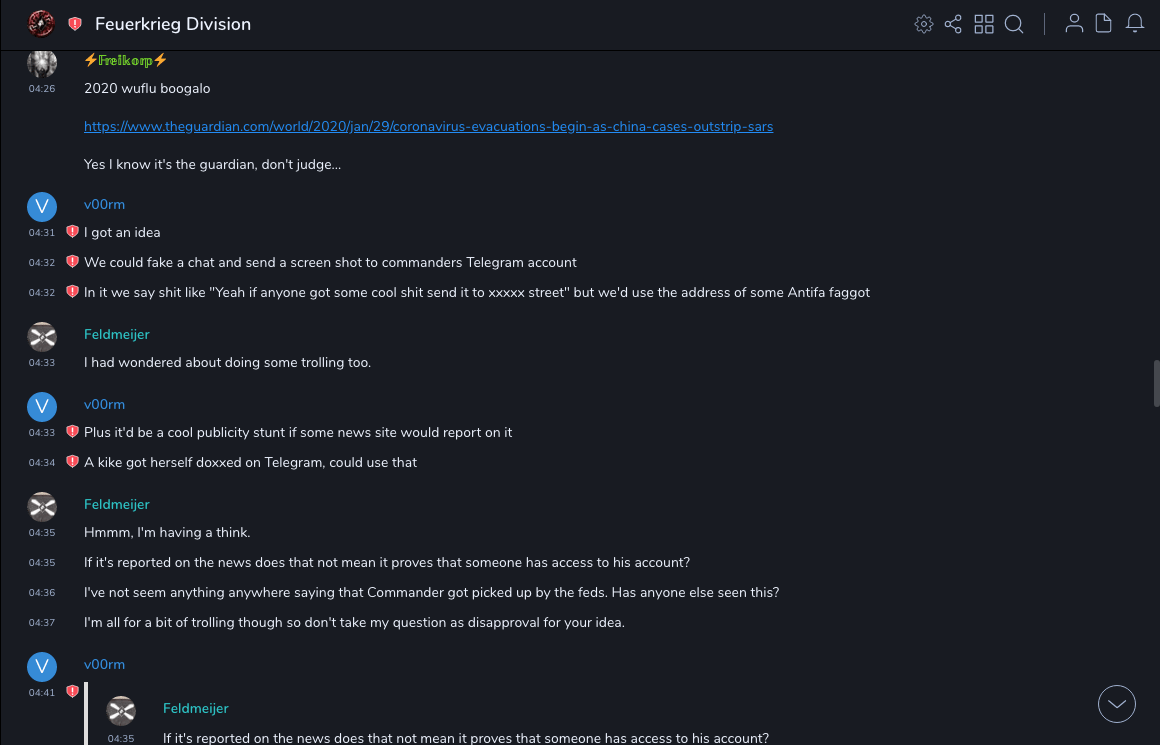Click Feldmeijer's username above 04:33 message
The width and height of the screenshot is (1160, 745).
pyautogui.click(x=116, y=334)
